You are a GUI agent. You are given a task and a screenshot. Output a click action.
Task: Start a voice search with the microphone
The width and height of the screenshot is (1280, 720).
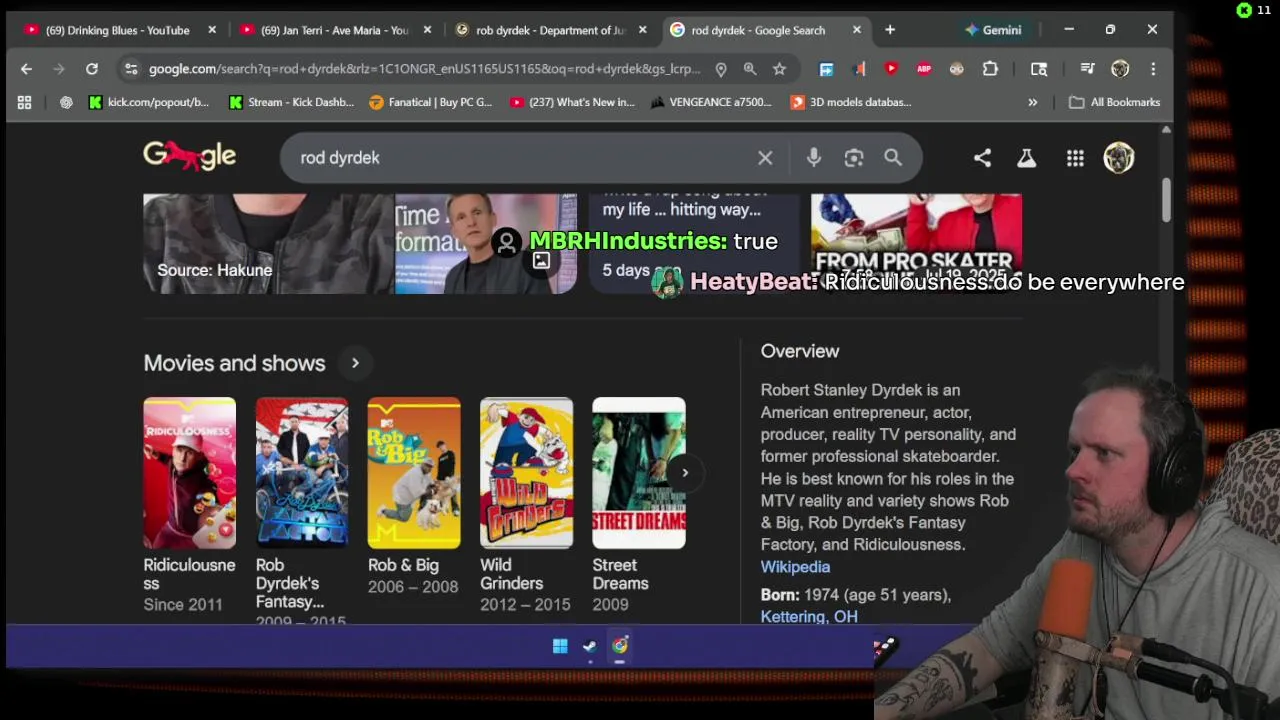[x=814, y=158]
